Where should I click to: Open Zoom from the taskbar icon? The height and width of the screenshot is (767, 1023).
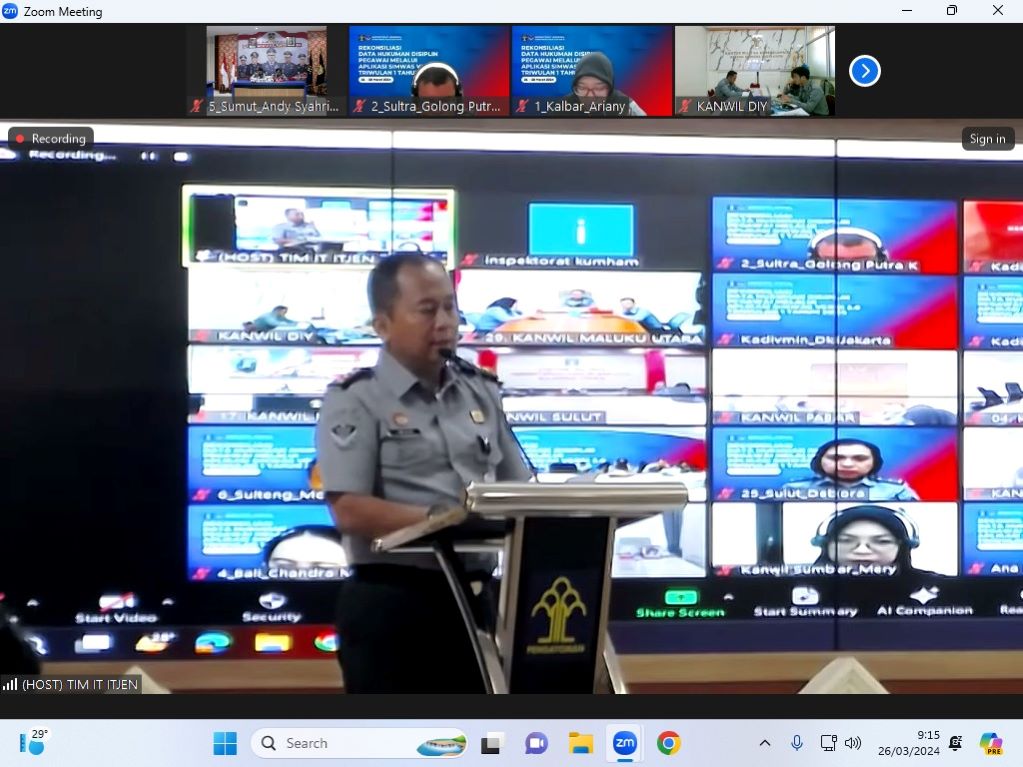(x=625, y=743)
